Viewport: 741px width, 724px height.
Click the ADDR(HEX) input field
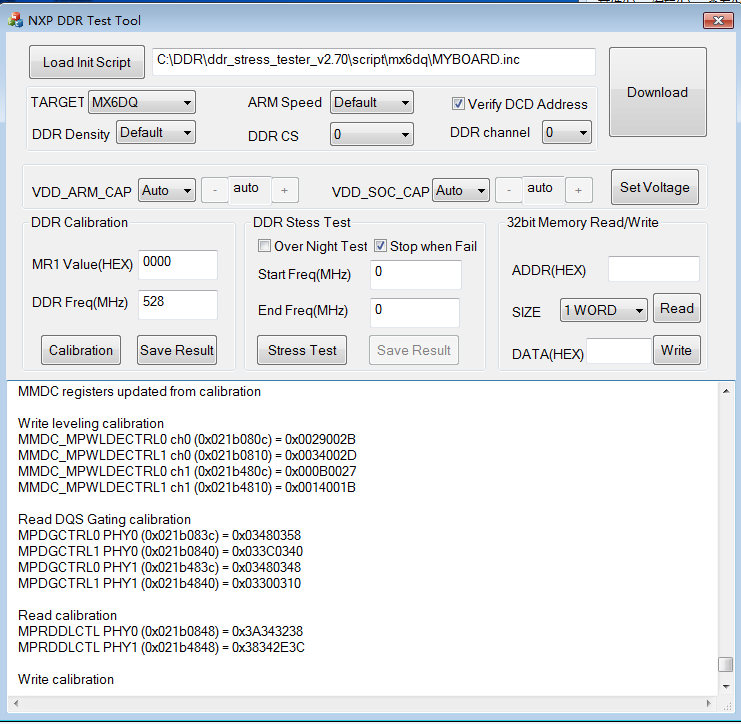(x=654, y=269)
